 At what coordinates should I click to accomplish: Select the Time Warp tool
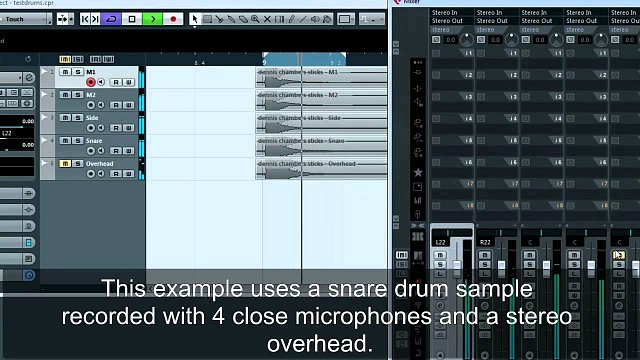[280, 19]
